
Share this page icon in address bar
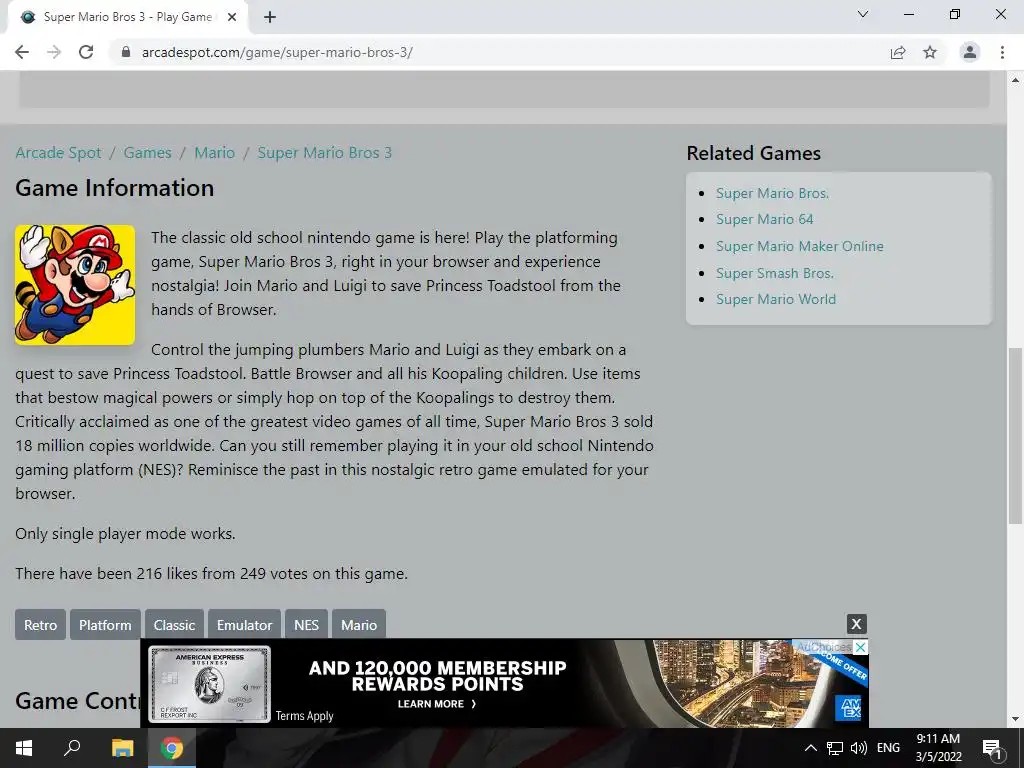tap(898, 52)
